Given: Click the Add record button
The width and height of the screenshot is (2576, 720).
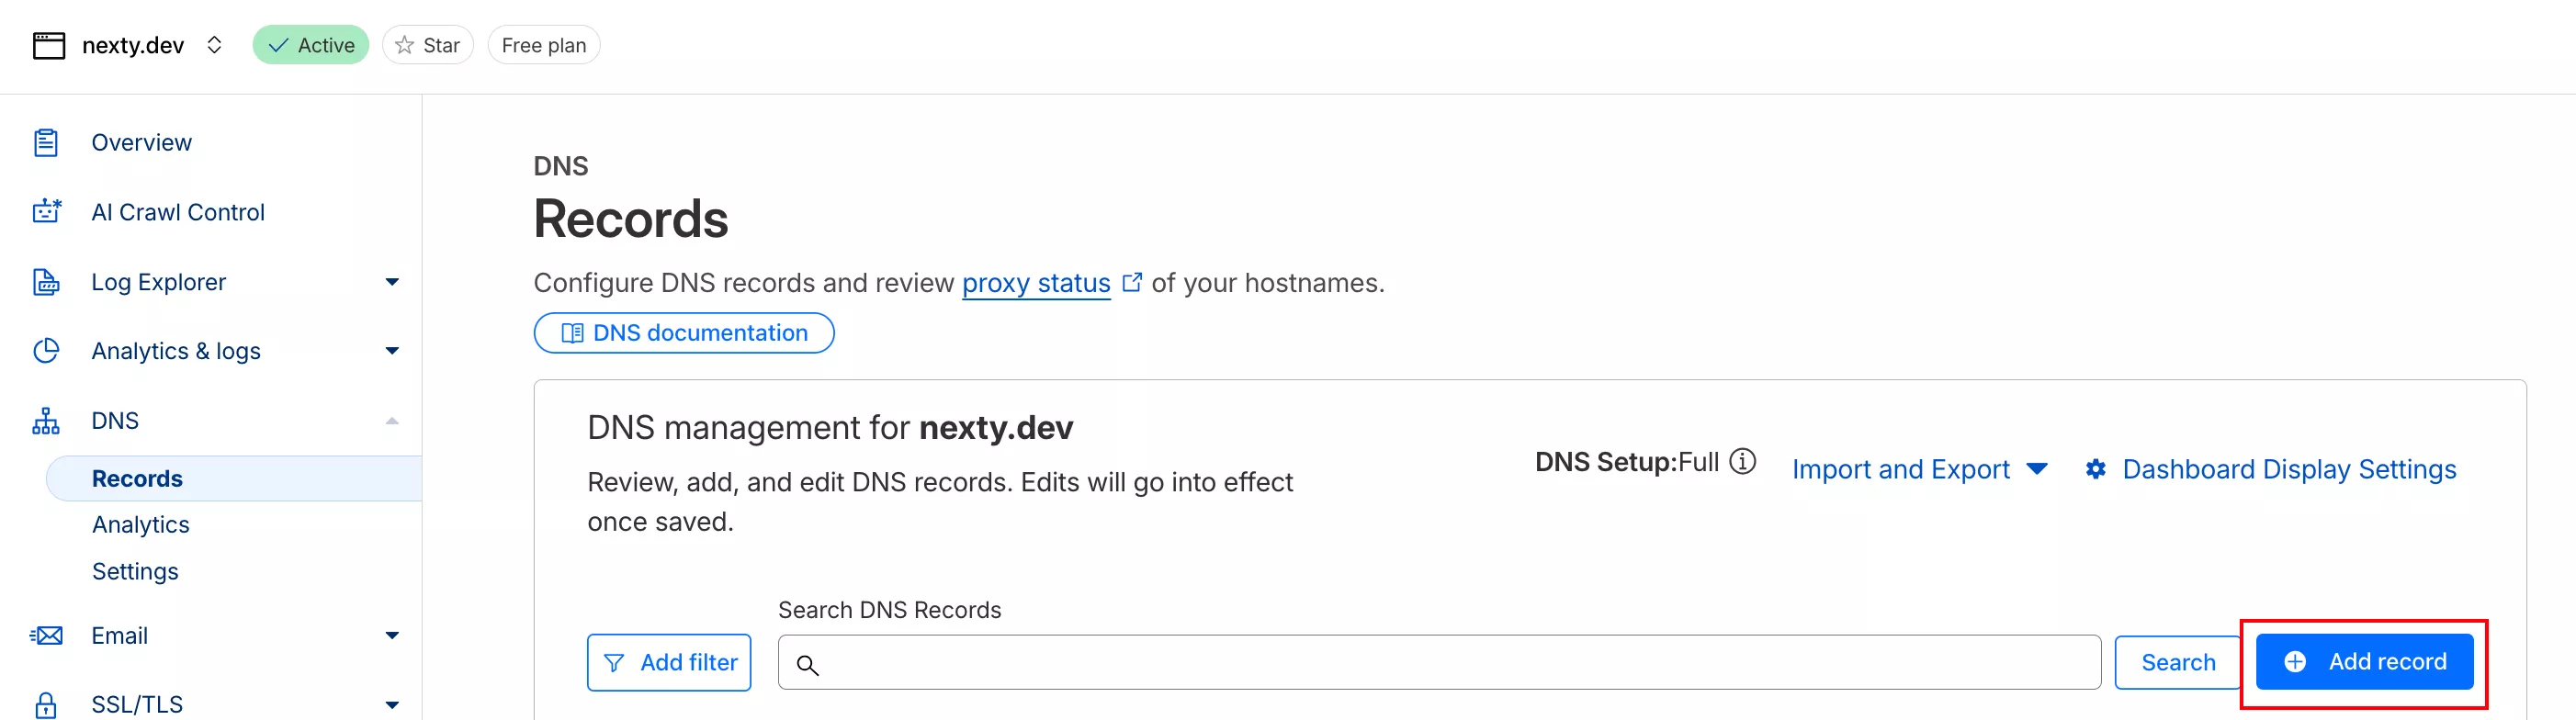Looking at the screenshot, I should click(x=2365, y=661).
